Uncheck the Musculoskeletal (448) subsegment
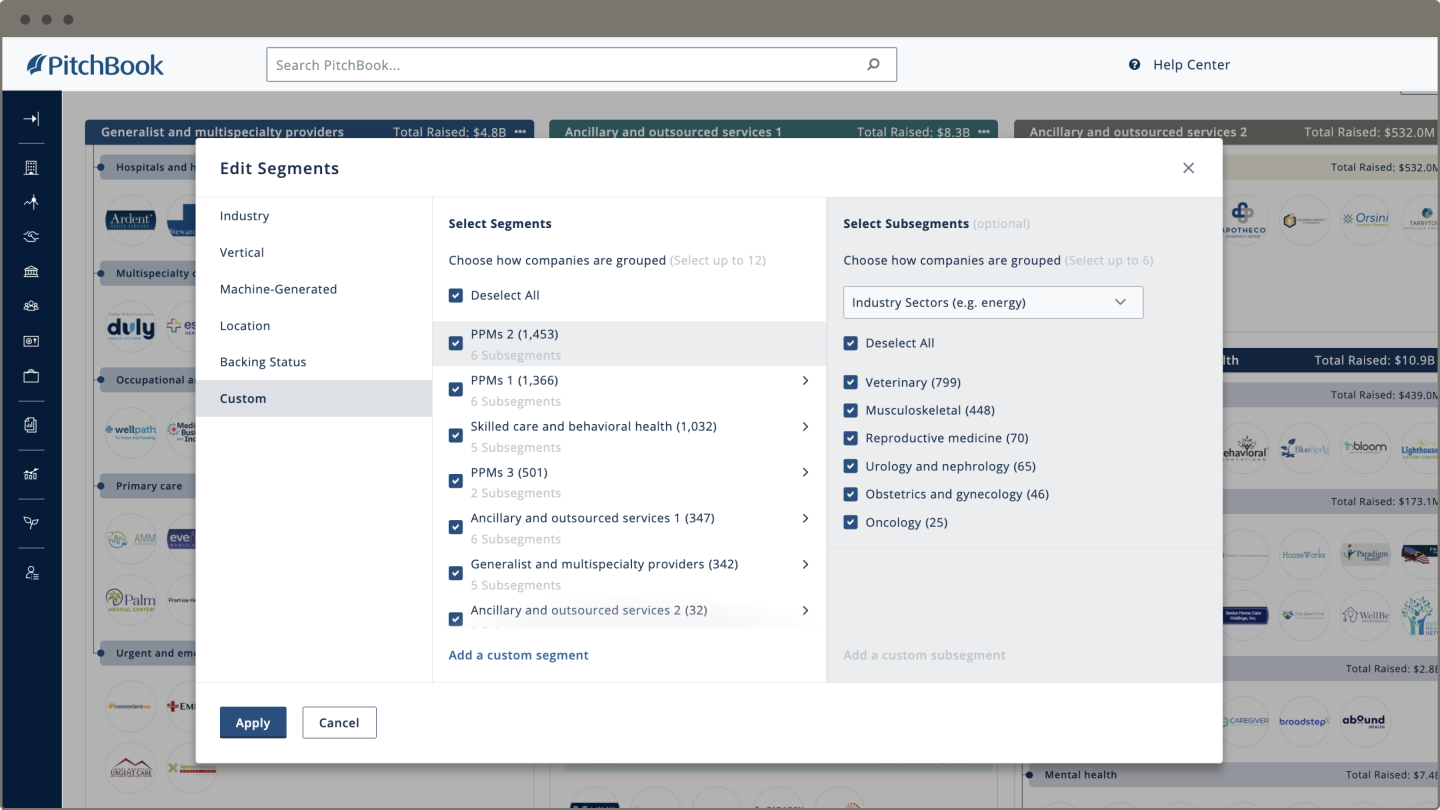The height and width of the screenshot is (810, 1440). 851,410
